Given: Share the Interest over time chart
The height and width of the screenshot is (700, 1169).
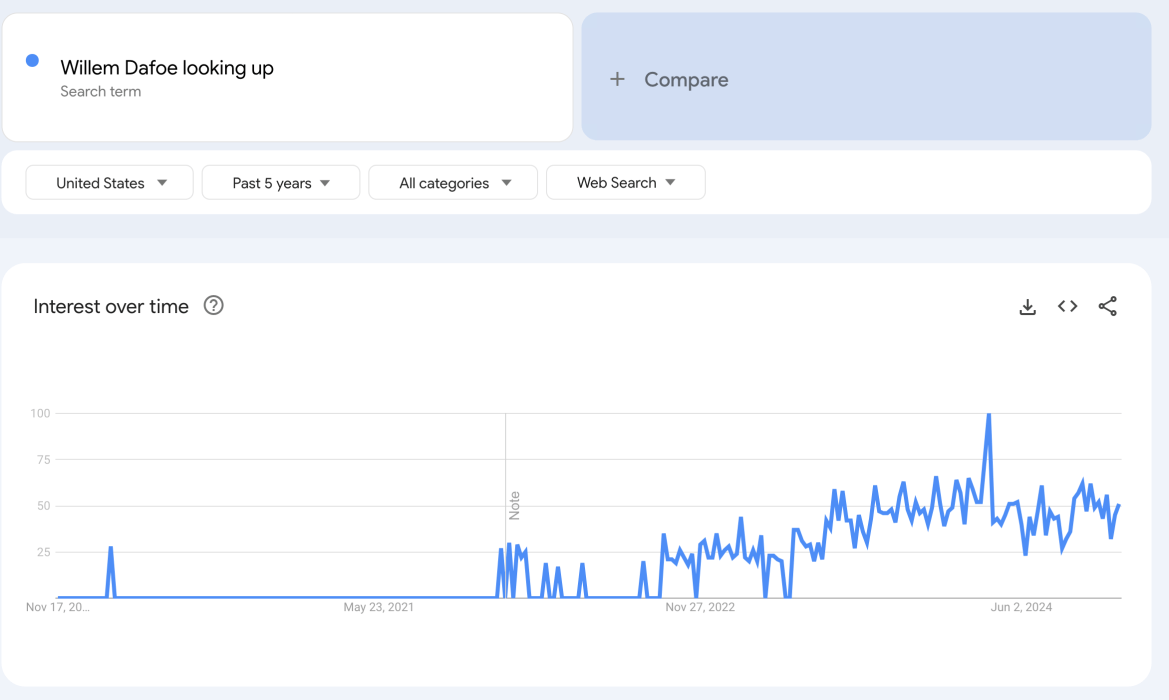Looking at the screenshot, I should tap(1107, 307).
